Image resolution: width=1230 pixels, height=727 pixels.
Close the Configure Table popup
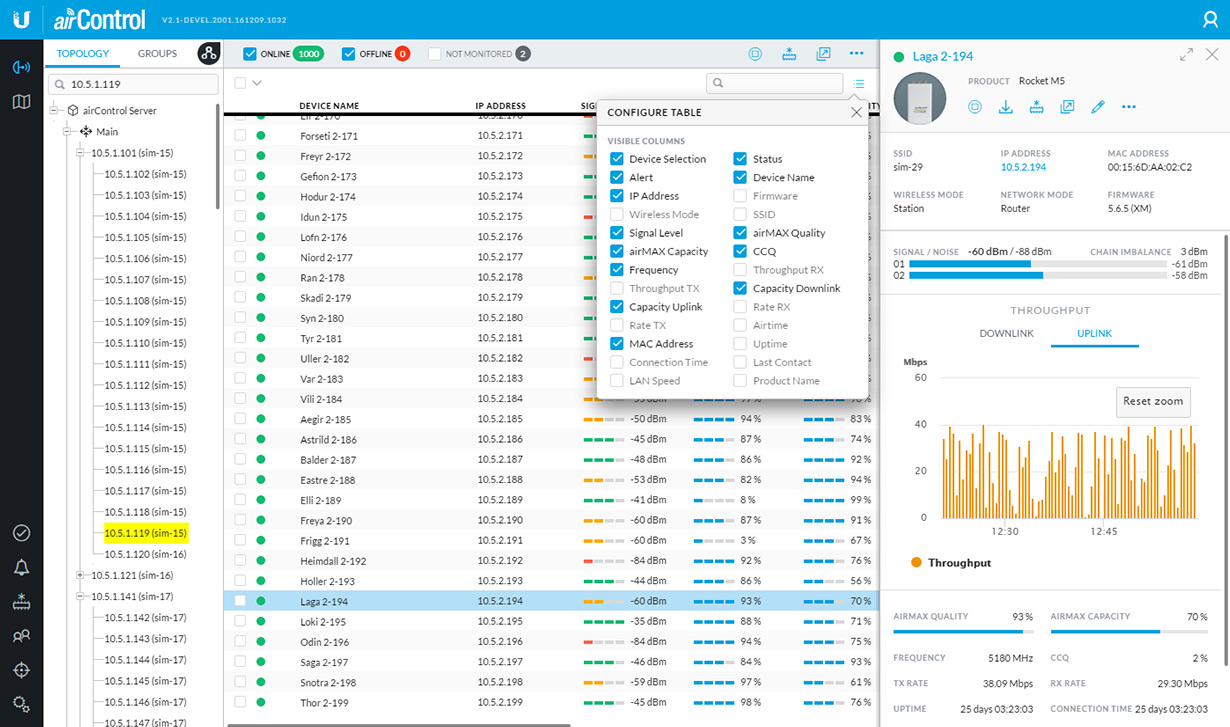coord(856,113)
